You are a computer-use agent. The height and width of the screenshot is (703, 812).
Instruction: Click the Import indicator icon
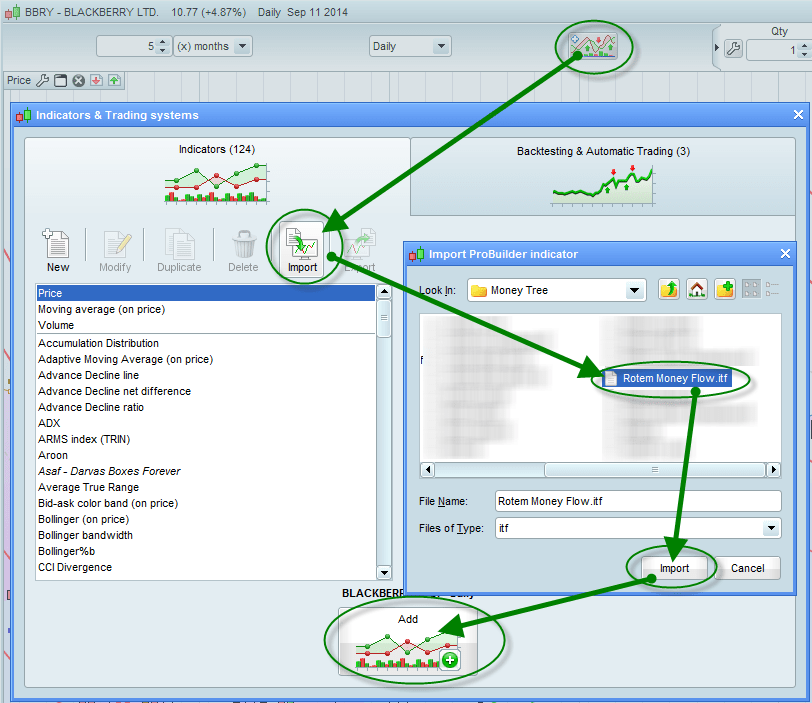pyautogui.click(x=302, y=248)
